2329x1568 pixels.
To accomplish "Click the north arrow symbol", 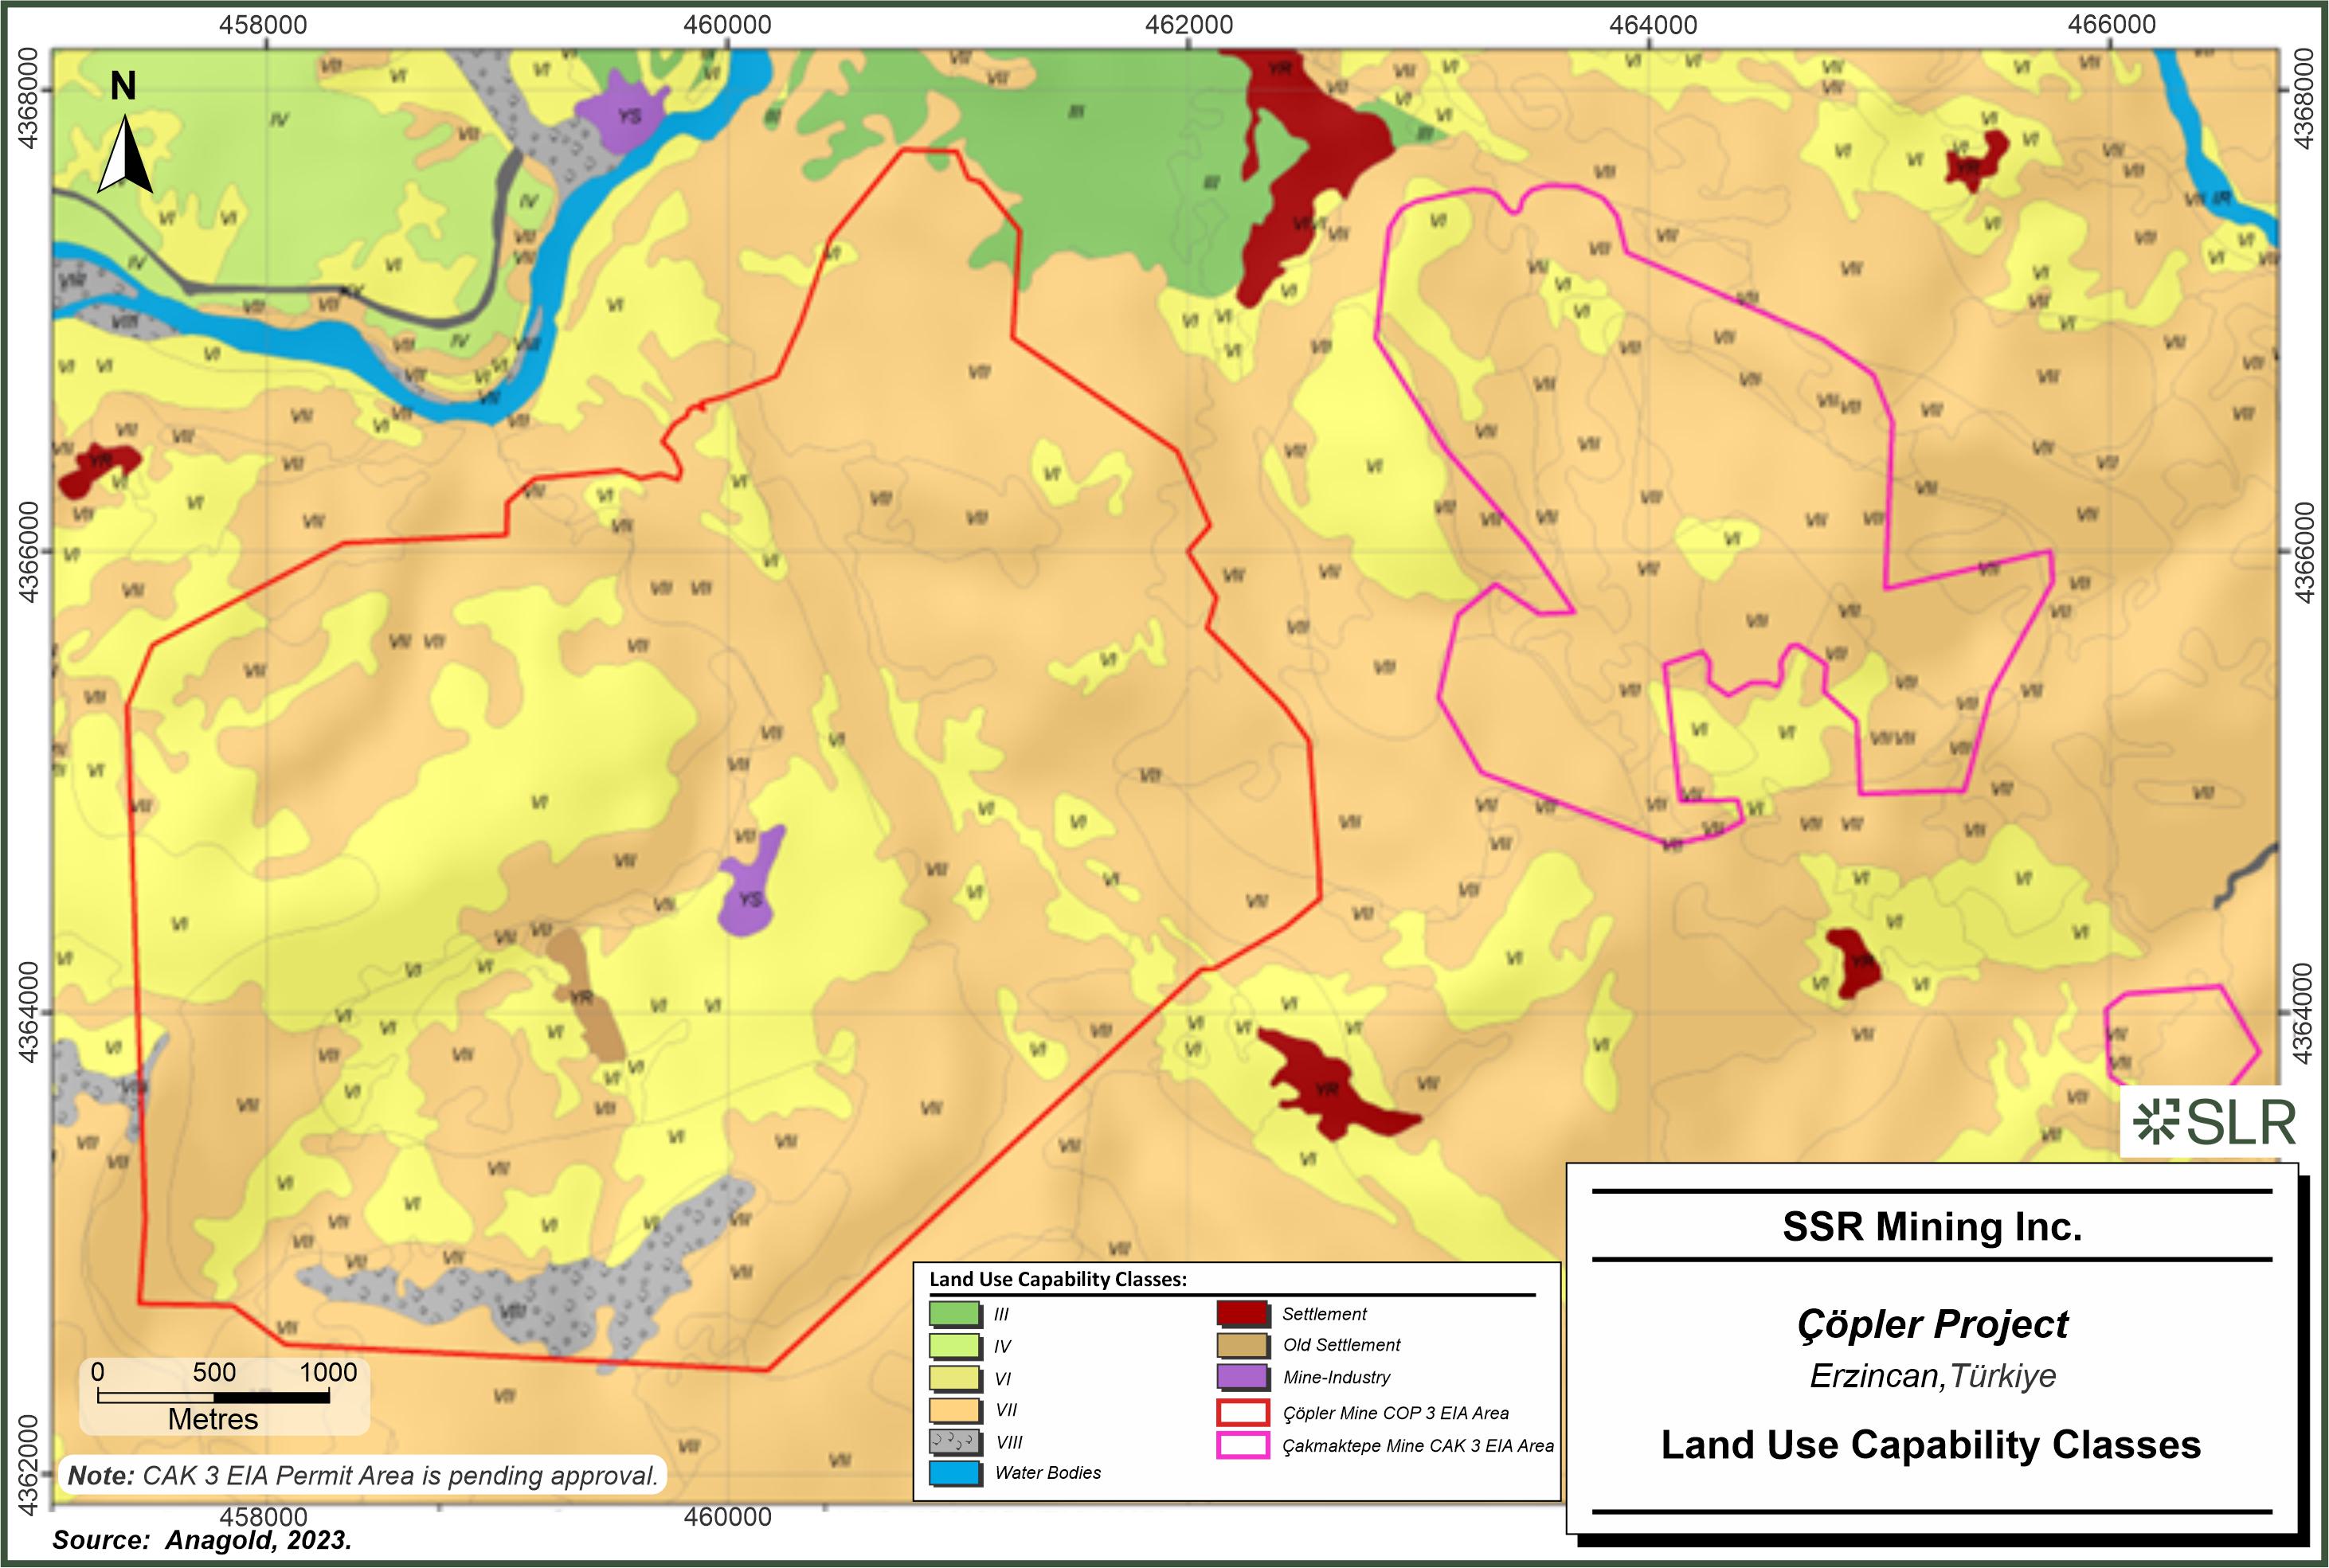I will [124, 153].
